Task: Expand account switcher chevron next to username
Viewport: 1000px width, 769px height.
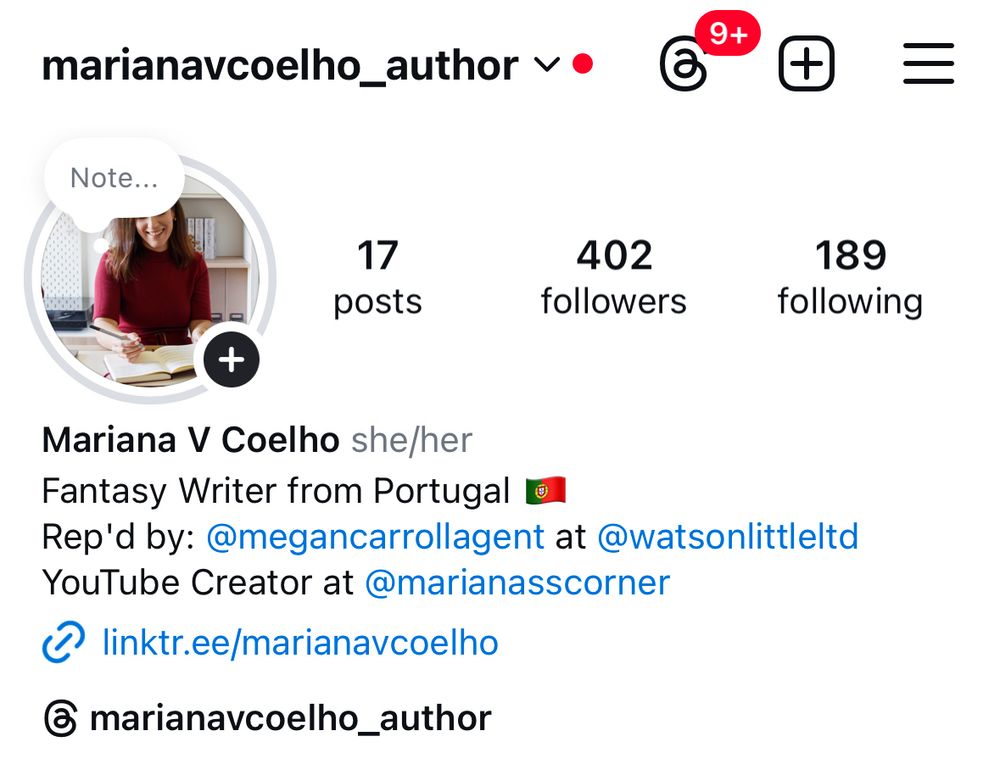Action: tap(547, 64)
